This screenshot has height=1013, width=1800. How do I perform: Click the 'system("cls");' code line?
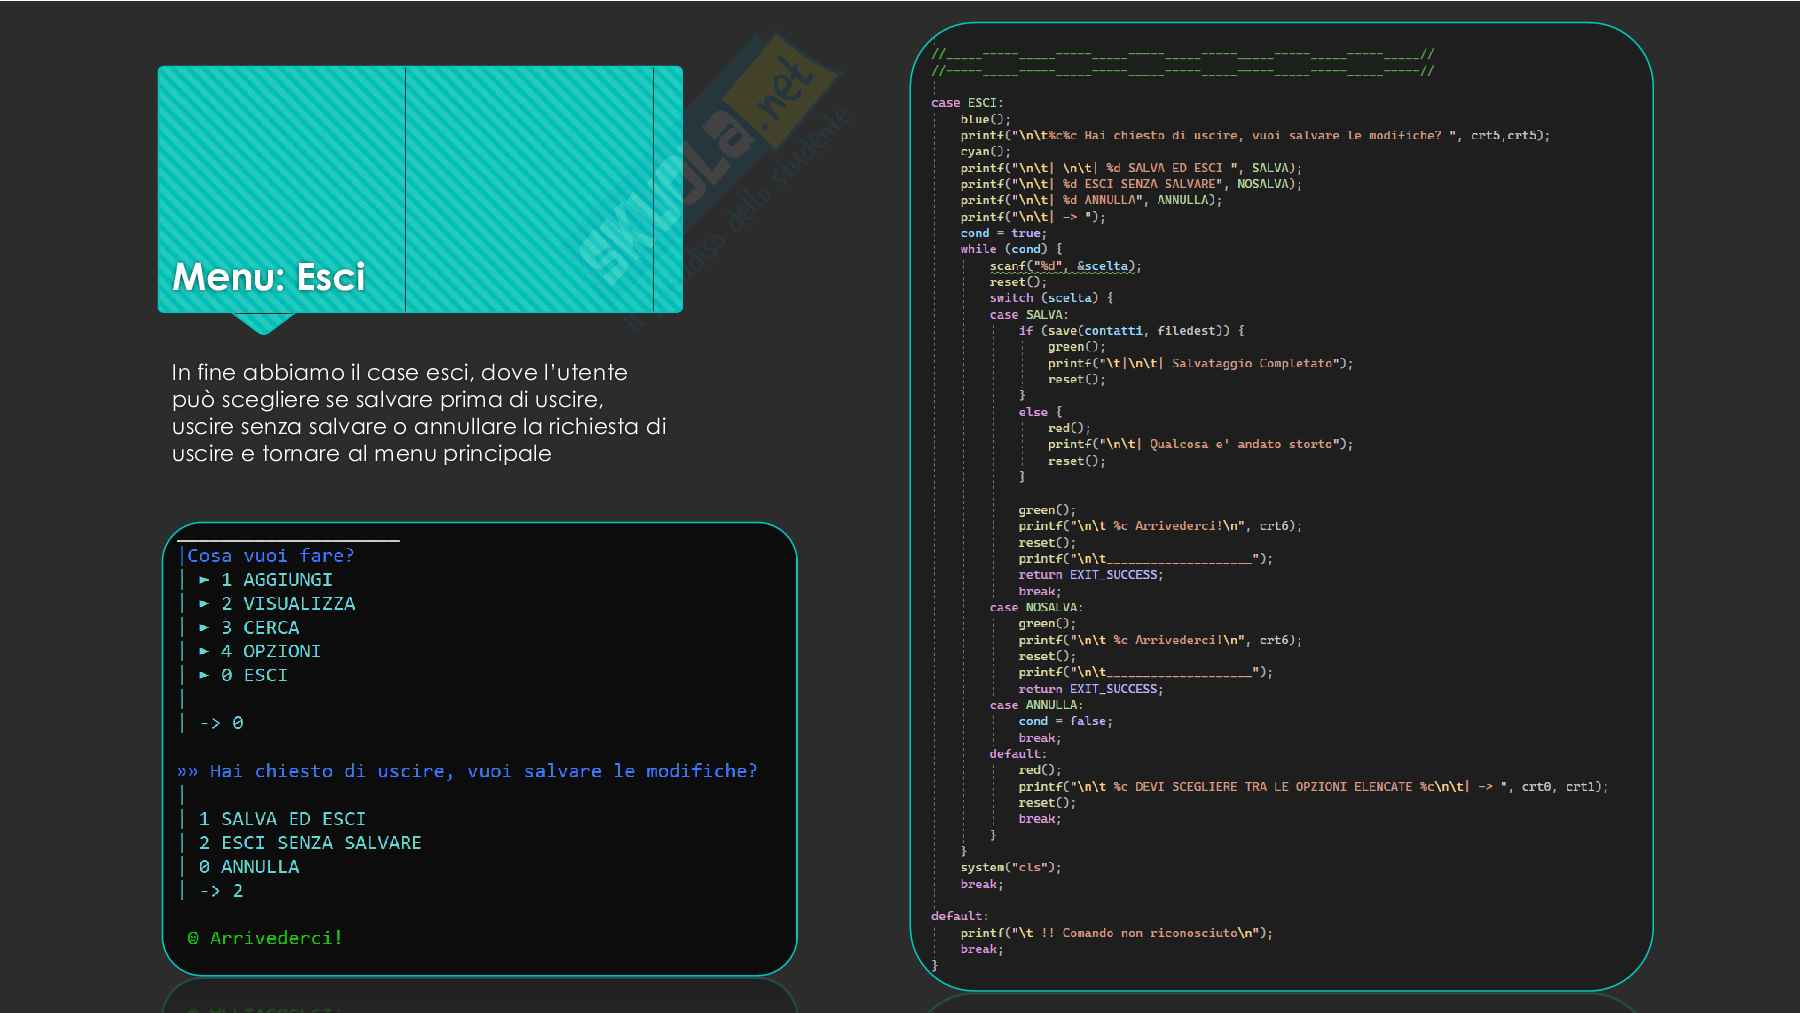tap(1010, 867)
